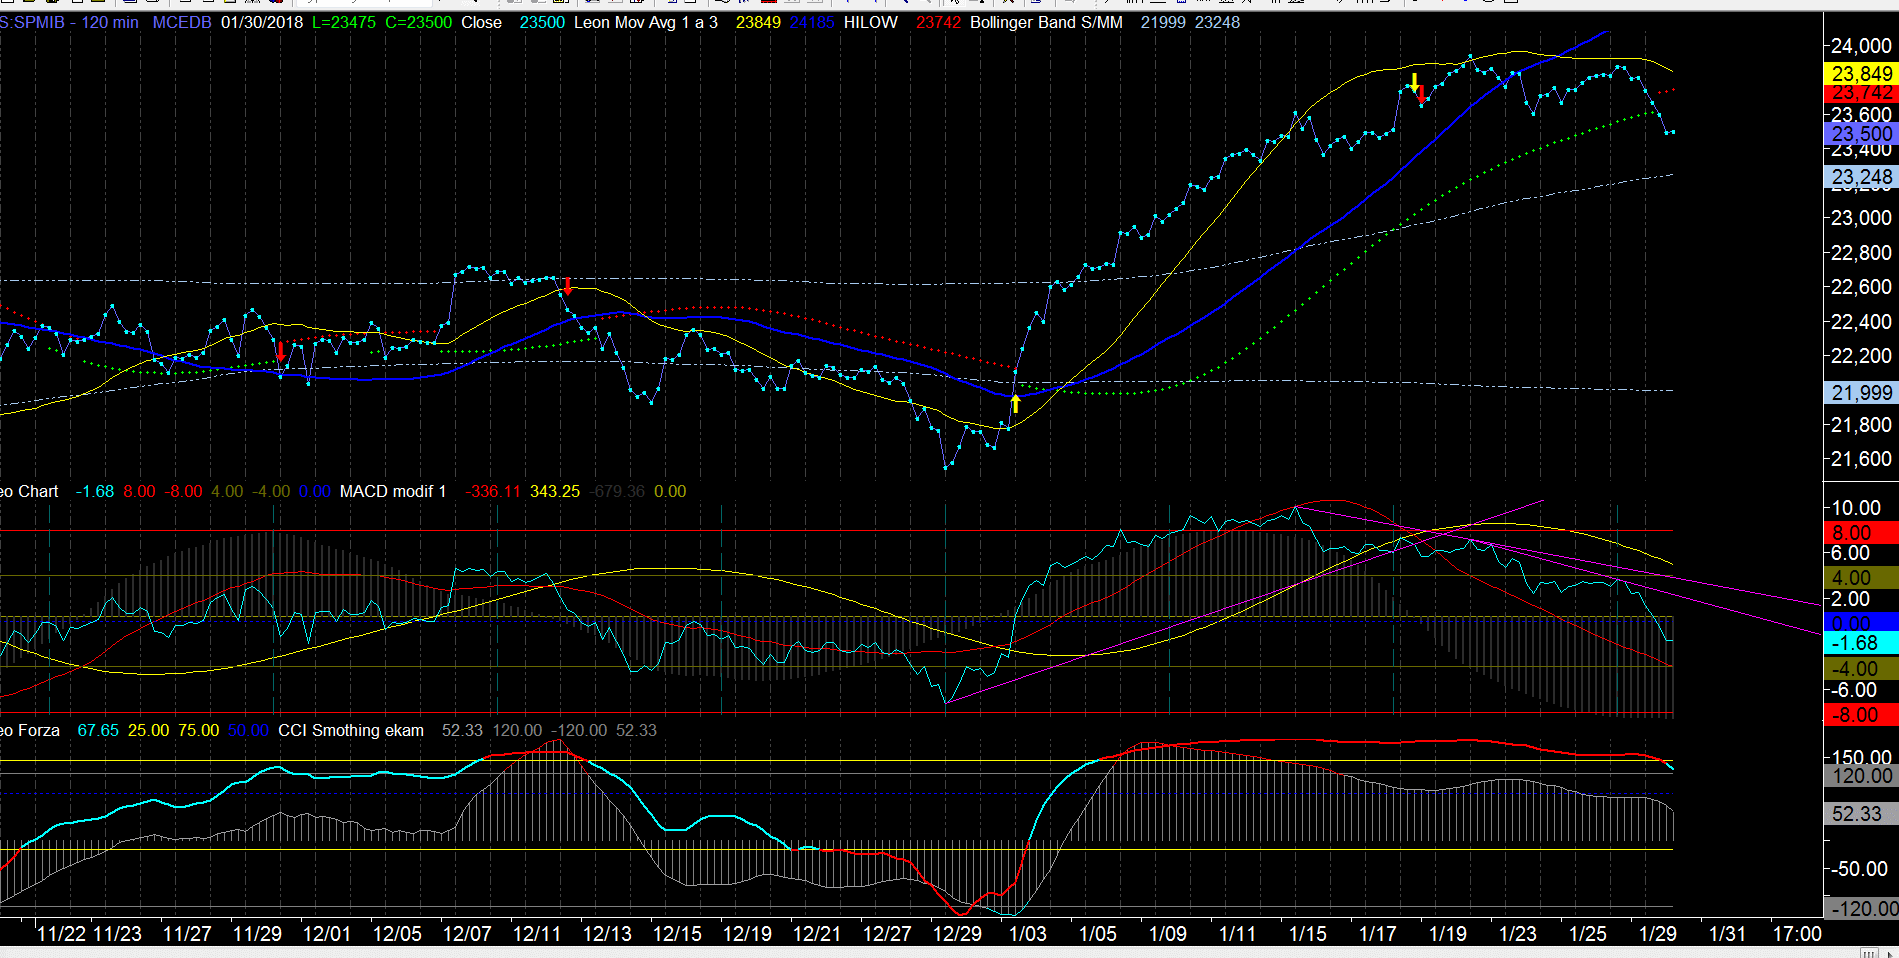Image resolution: width=1899 pixels, height=958 pixels.
Task: Click the Leon Mov Avg 1 a 3 label
Action: [646, 22]
